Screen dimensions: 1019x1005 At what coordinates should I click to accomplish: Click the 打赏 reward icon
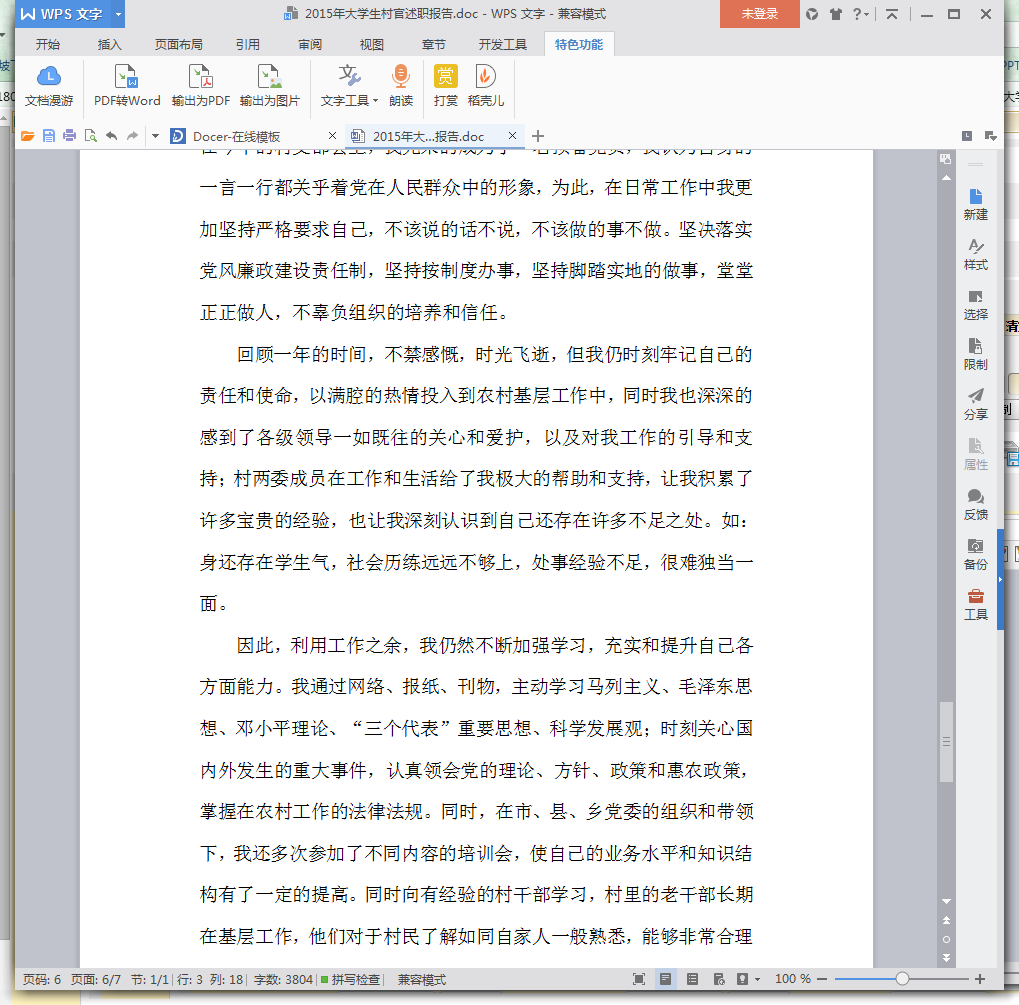point(446,86)
